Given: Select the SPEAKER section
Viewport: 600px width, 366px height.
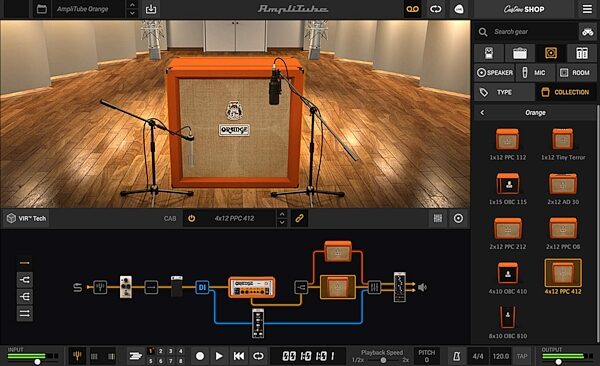Looking at the screenshot, I should 495,73.
